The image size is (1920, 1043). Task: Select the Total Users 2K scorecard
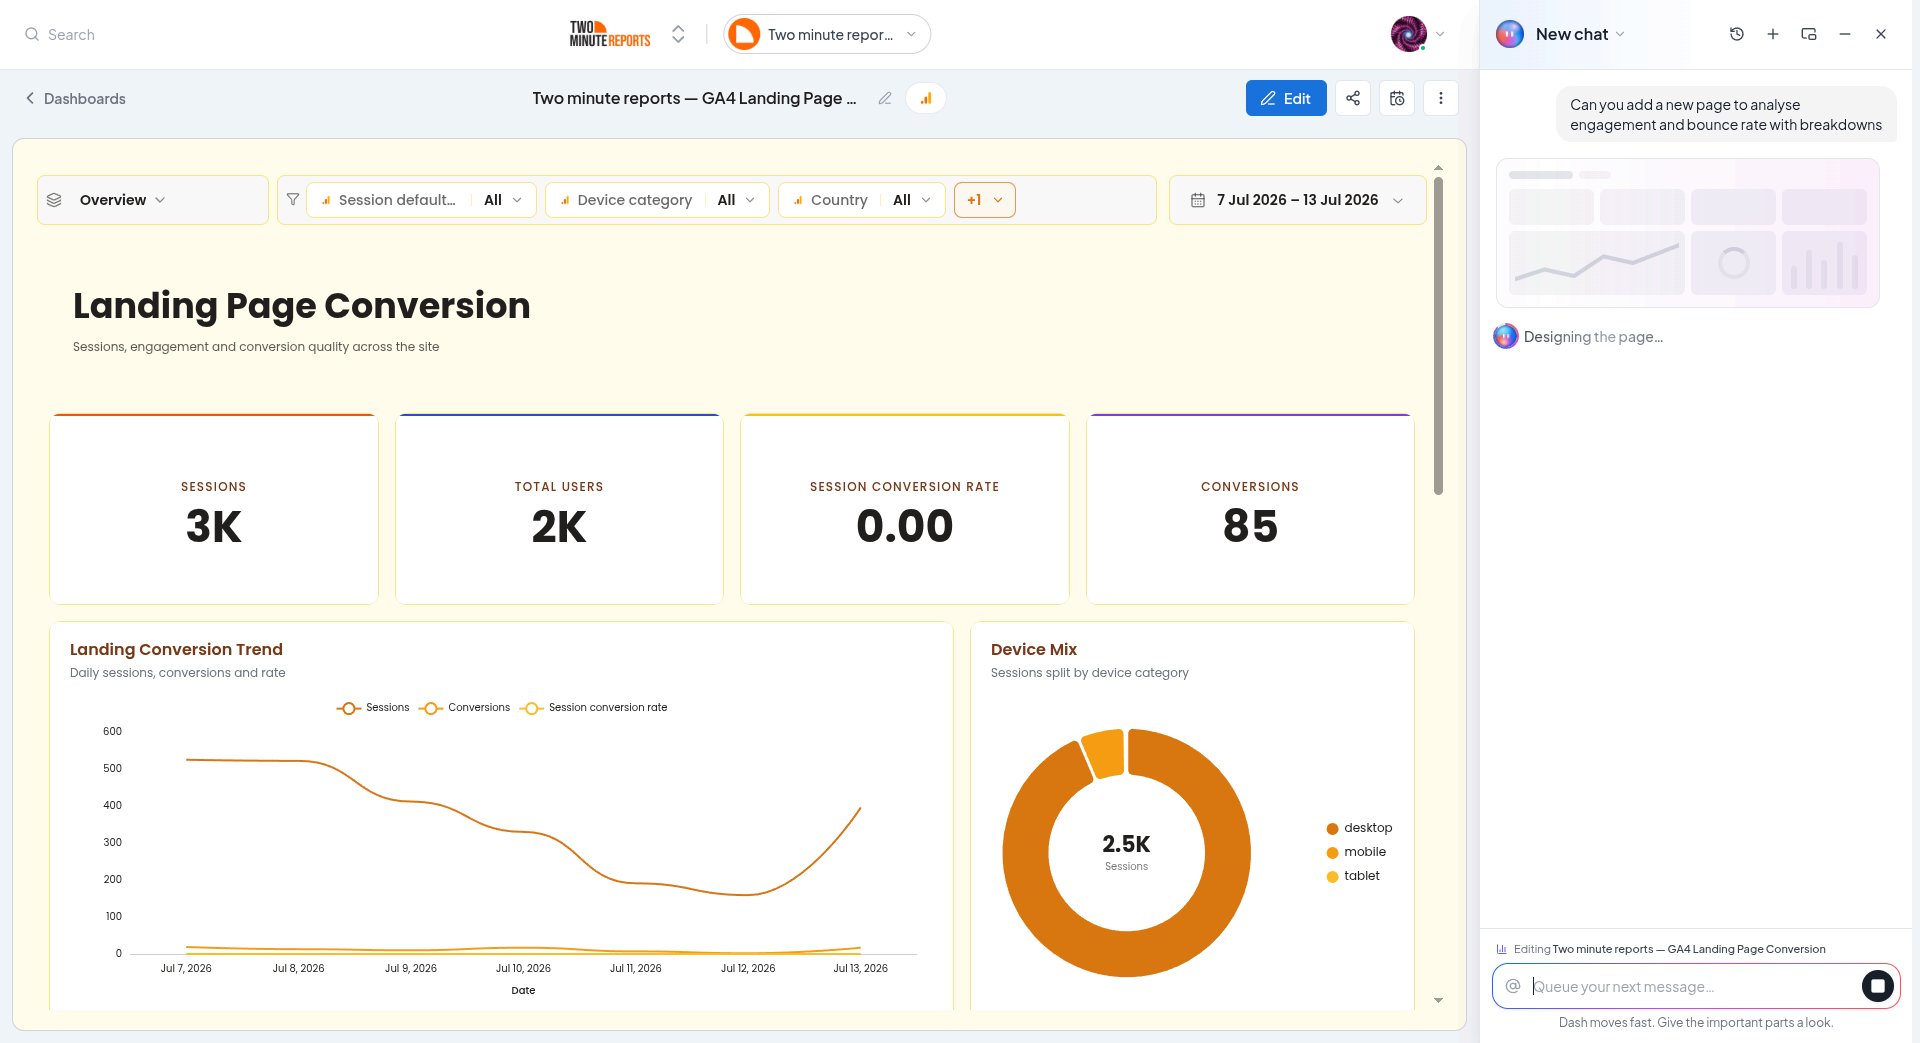559,509
